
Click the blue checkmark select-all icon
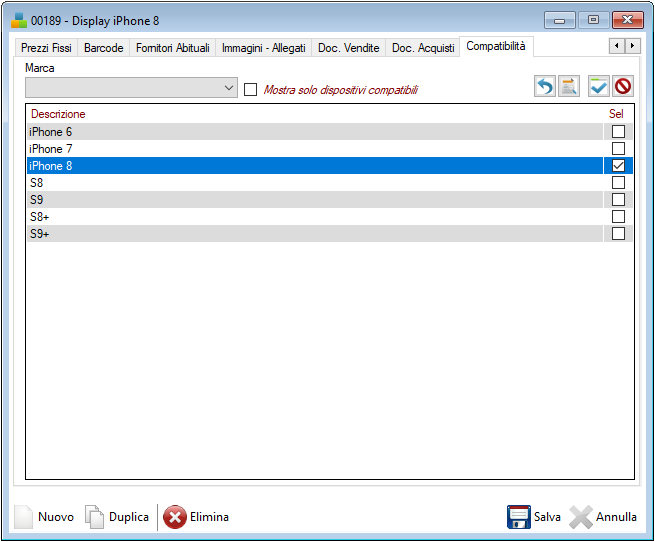(x=599, y=87)
